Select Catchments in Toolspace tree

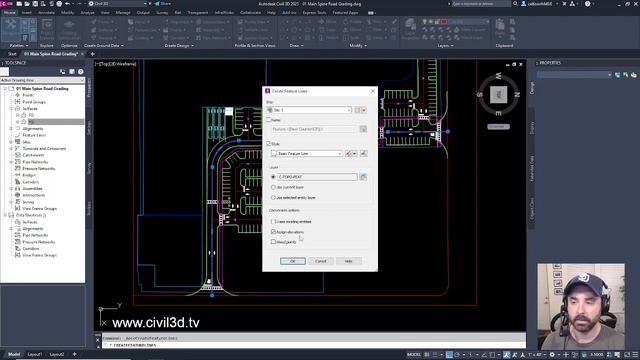tap(33, 155)
